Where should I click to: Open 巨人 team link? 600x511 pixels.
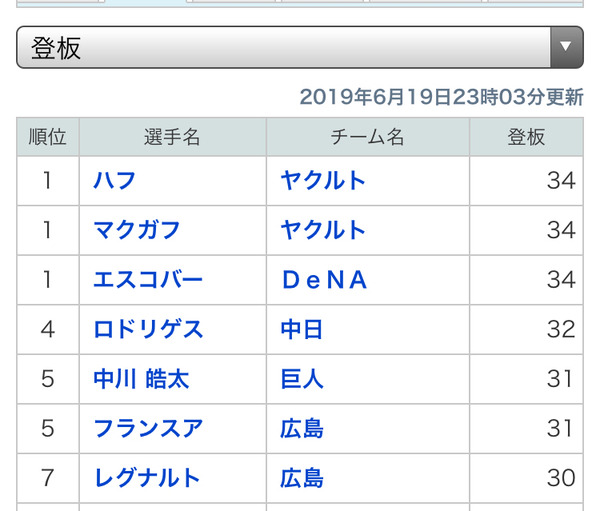pyautogui.click(x=302, y=379)
